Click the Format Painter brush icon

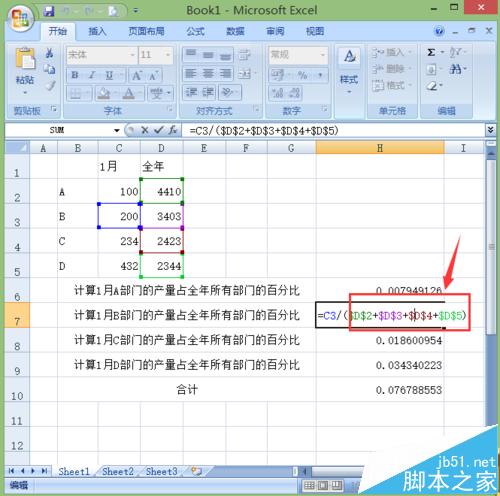pyautogui.click(x=50, y=85)
